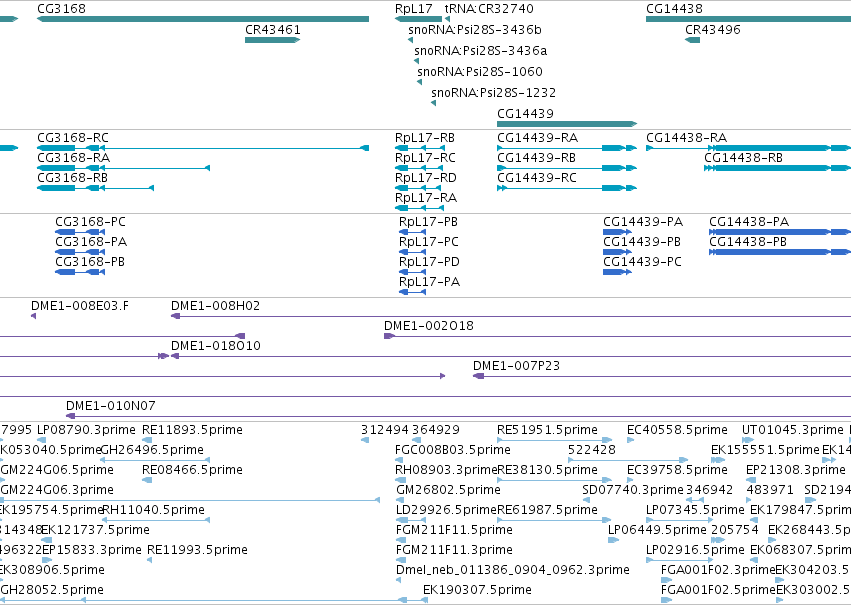The width and height of the screenshot is (851, 605).
Task: Open protein CG14439-PC
Action: pos(618,272)
